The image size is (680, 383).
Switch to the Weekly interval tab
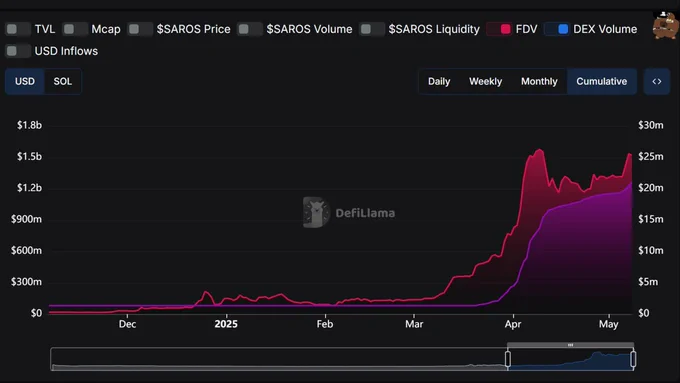485,82
